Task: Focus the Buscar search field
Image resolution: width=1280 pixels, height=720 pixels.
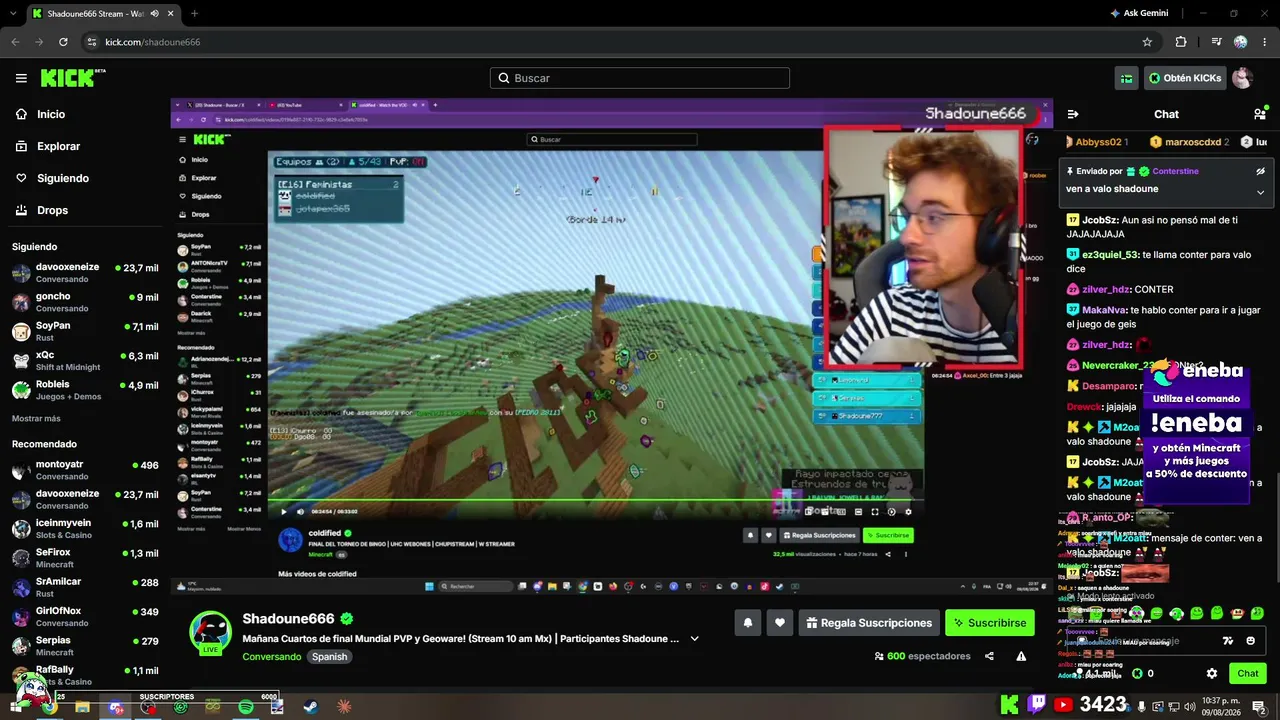Action: tap(640, 78)
